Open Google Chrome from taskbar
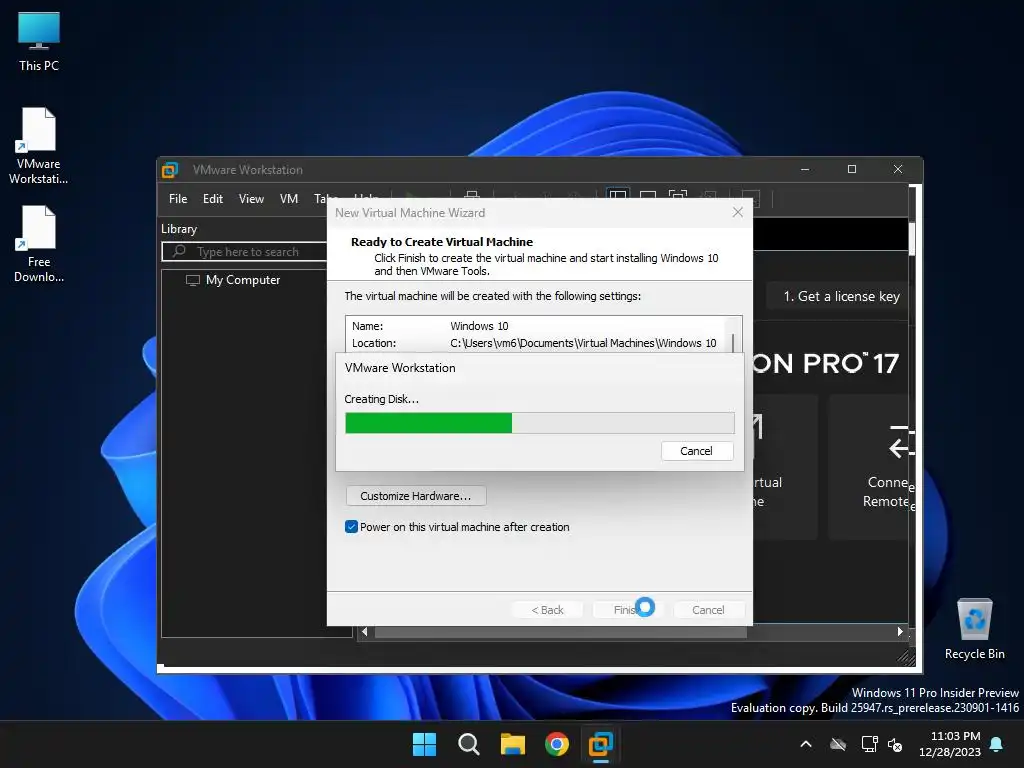Screen dimensions: 1024x768 click(556, 744)
